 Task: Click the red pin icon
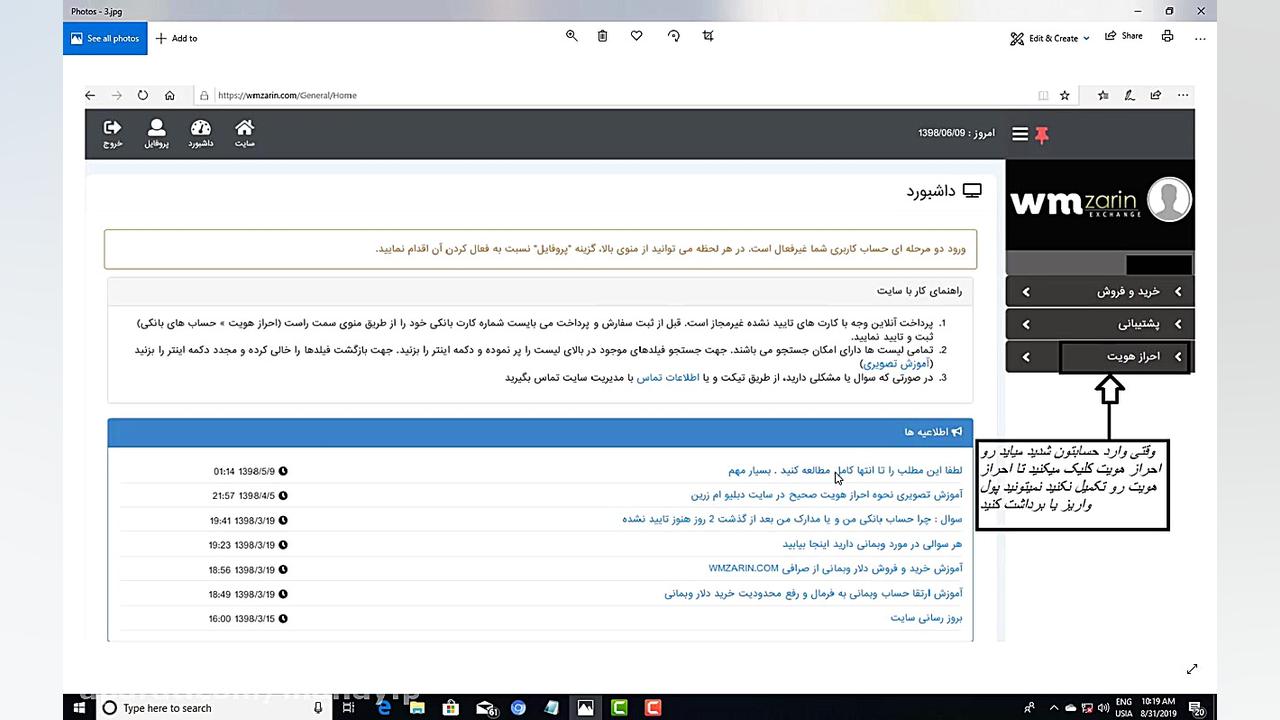pyautogui.click(x=1042, y=134)
